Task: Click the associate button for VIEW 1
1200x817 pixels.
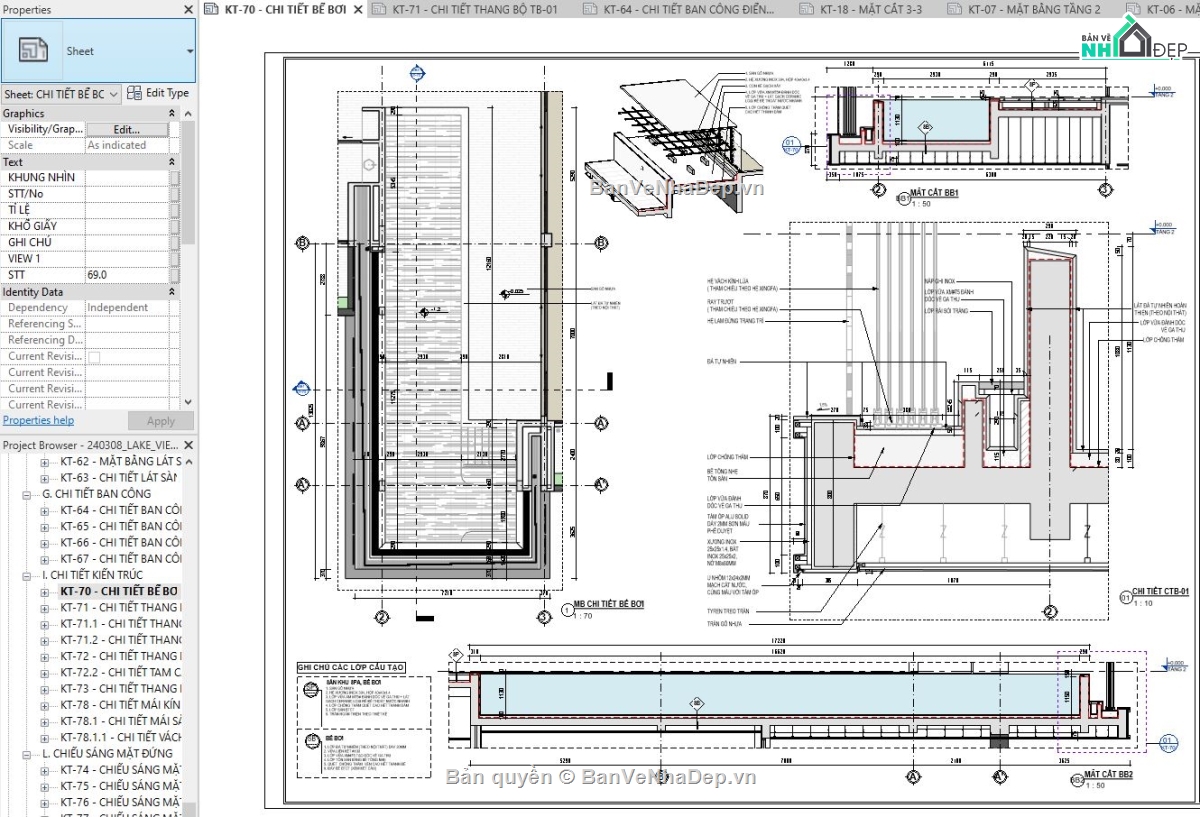Action: pos(174,258)
